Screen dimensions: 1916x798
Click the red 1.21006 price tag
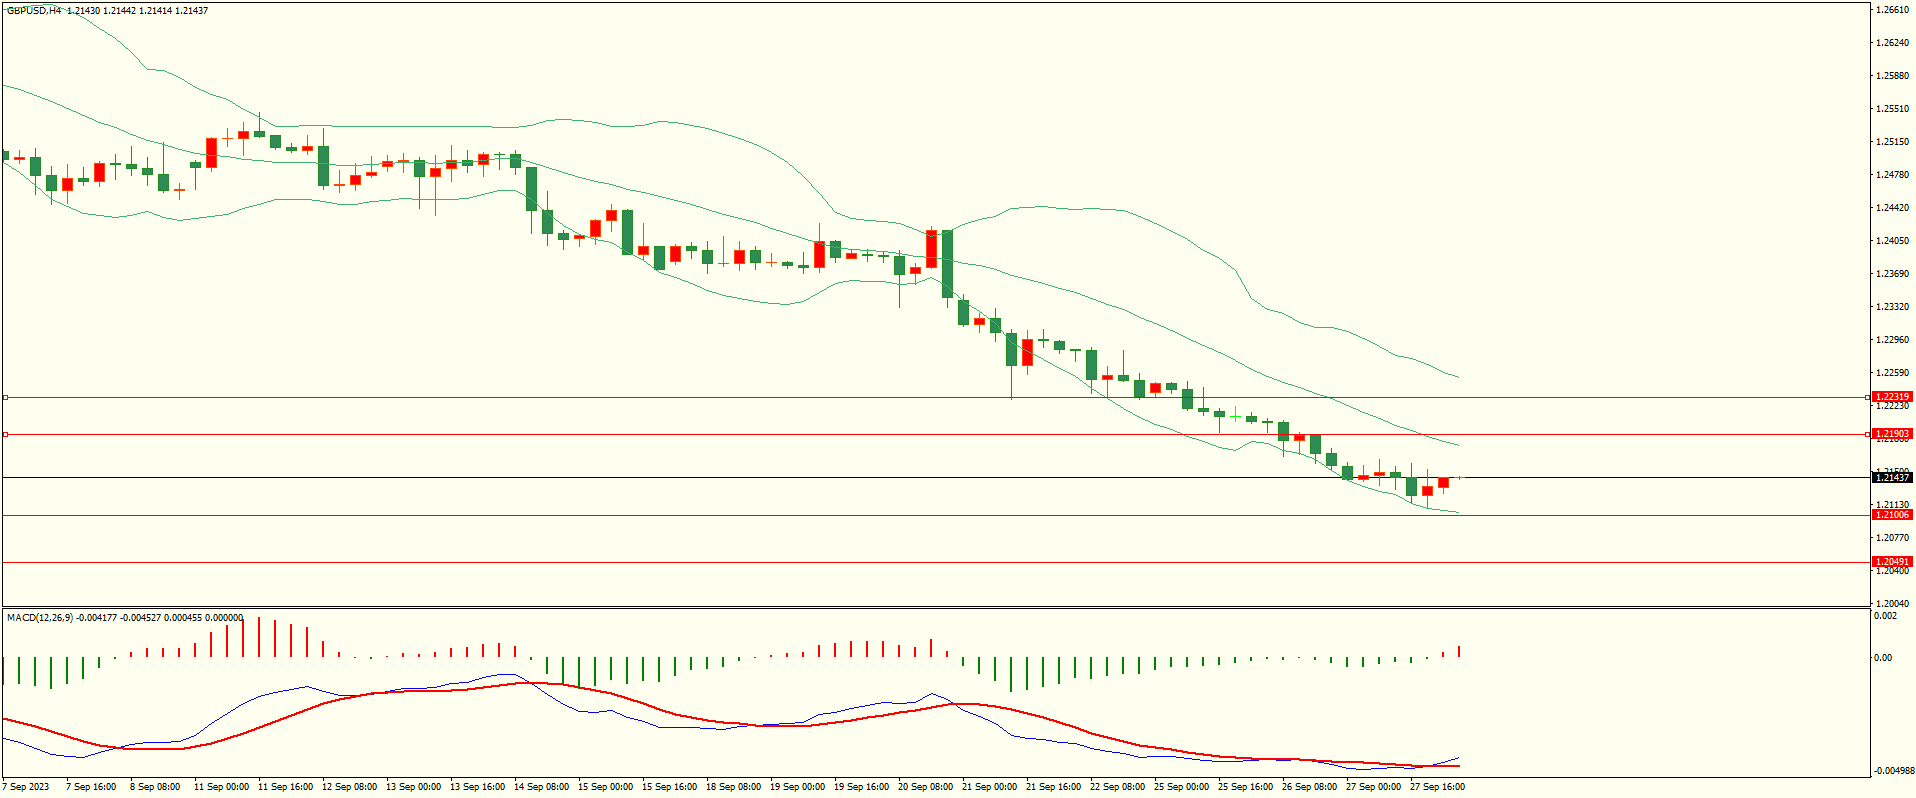click(x=1891, y=515)
